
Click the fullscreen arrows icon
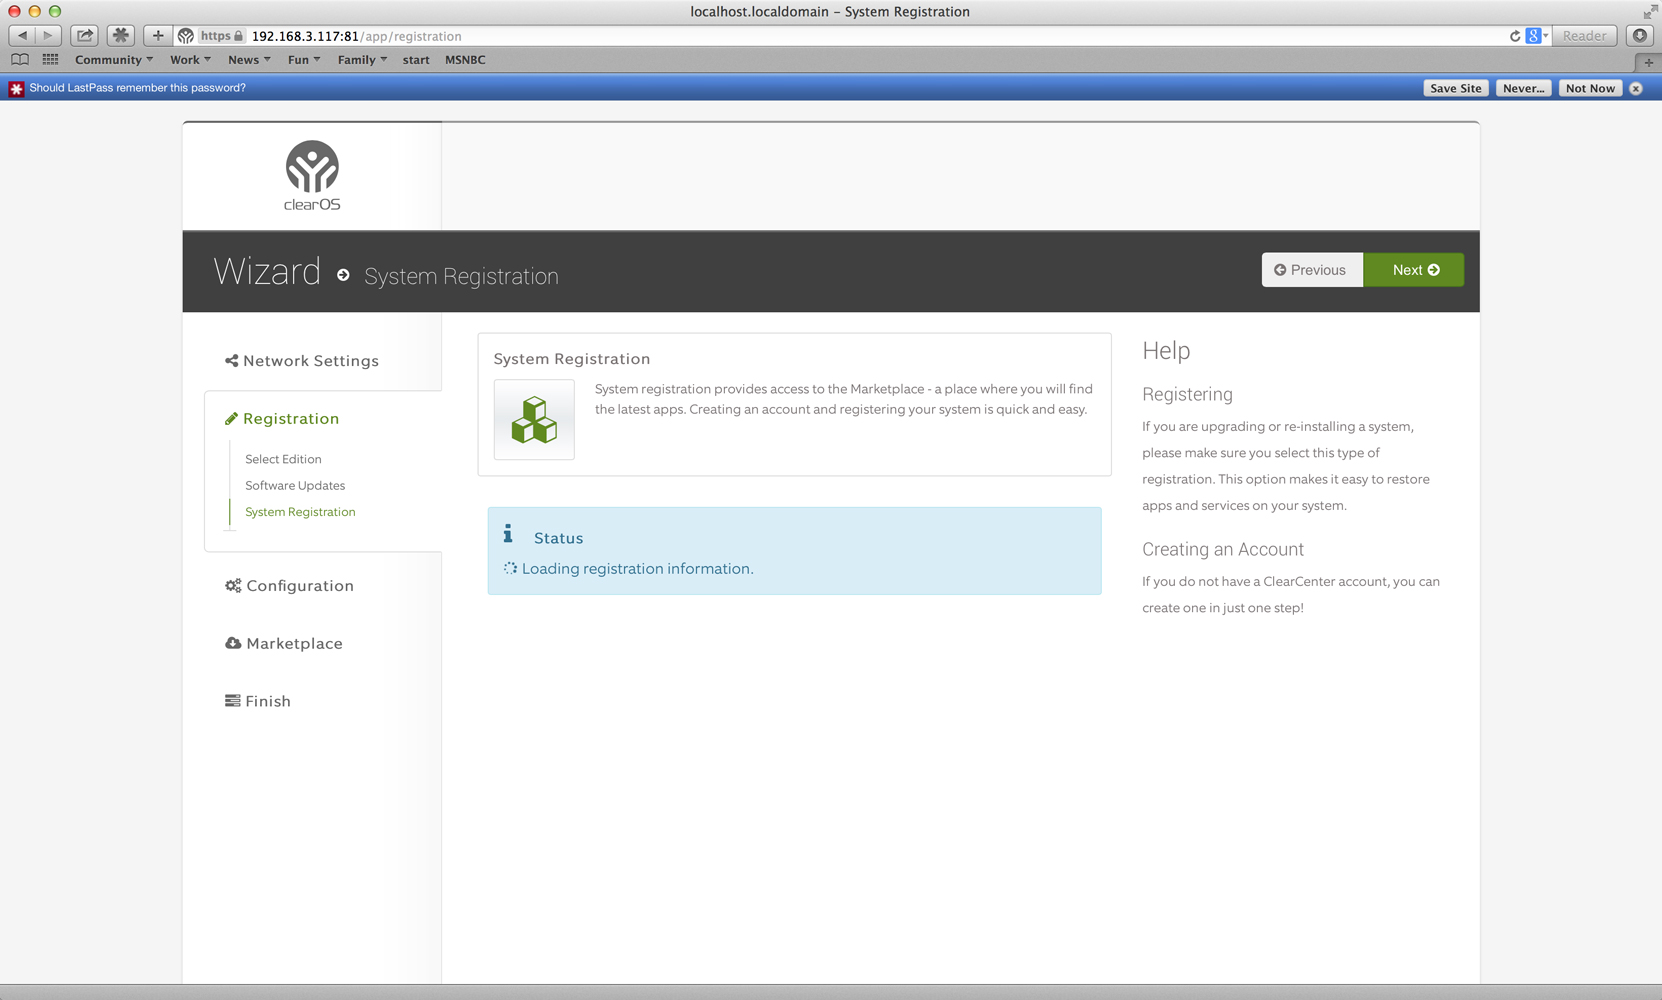(1649, 12)
